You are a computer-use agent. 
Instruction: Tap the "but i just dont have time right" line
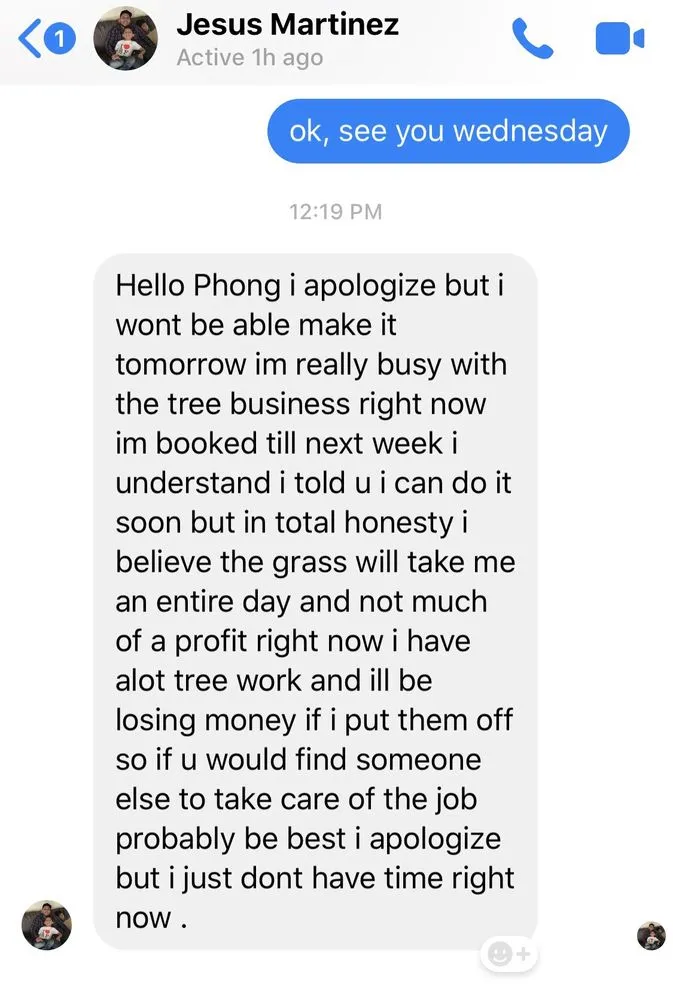(315, 878)
